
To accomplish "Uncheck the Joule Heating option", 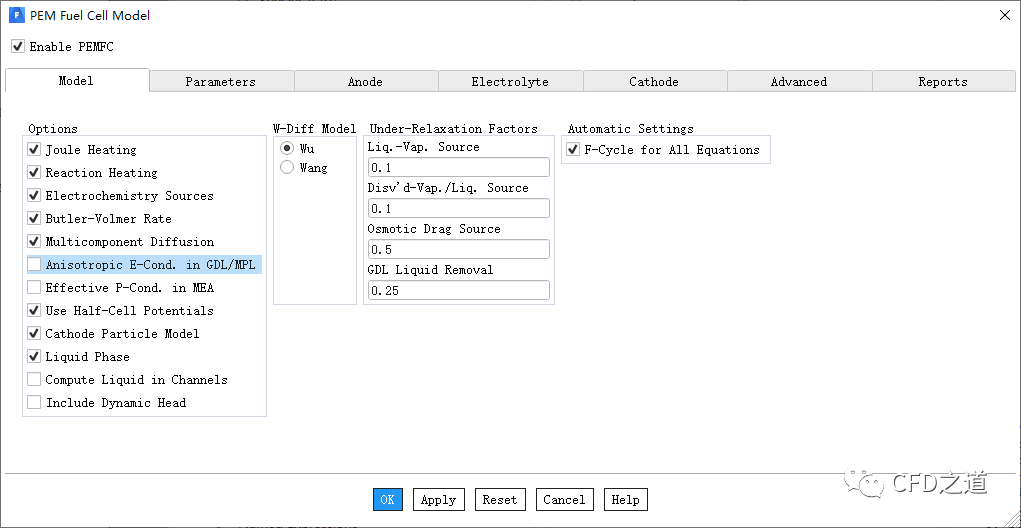I will pos(34,150).
